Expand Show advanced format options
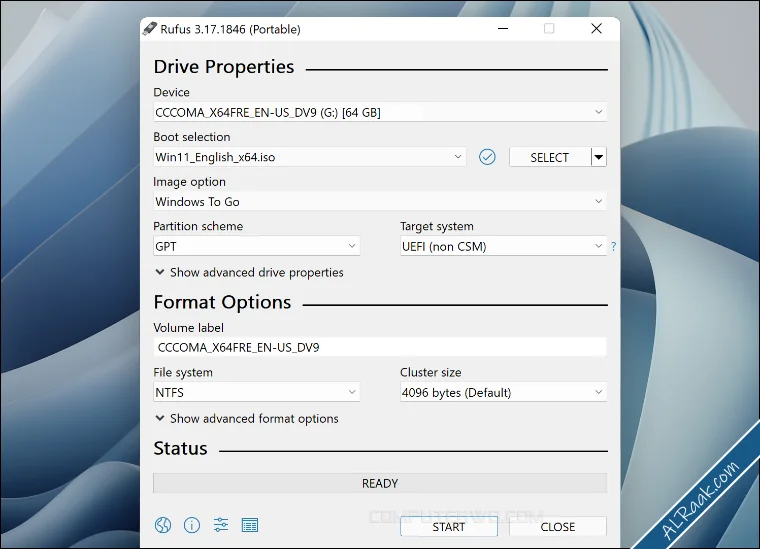This screenshot has height=549, width=760. (247, 419)
